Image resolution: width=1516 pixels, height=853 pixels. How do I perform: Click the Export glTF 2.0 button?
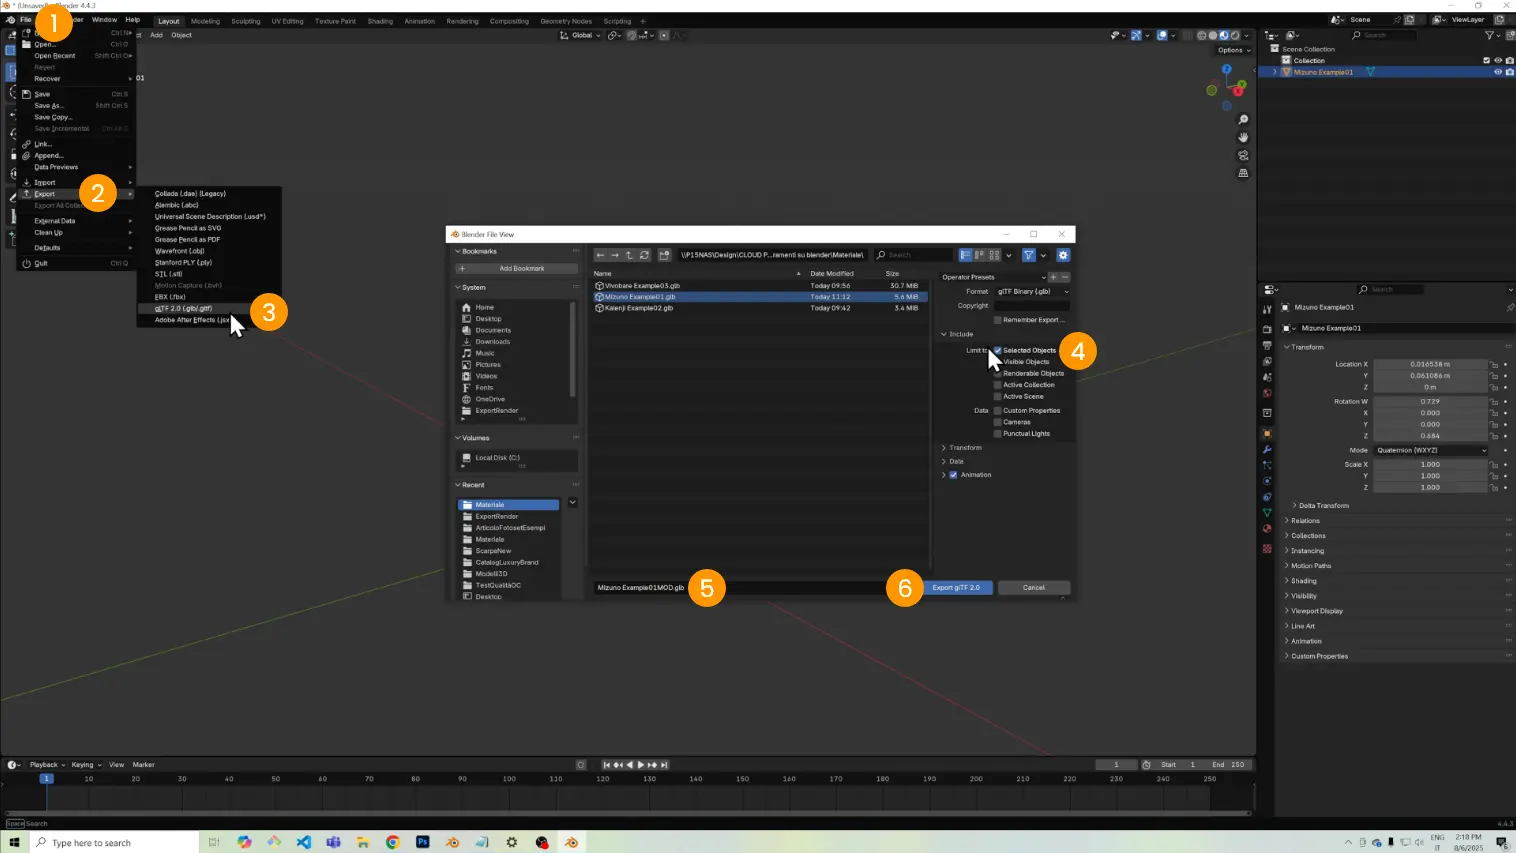pyautogui.click(x=956, y=588)
